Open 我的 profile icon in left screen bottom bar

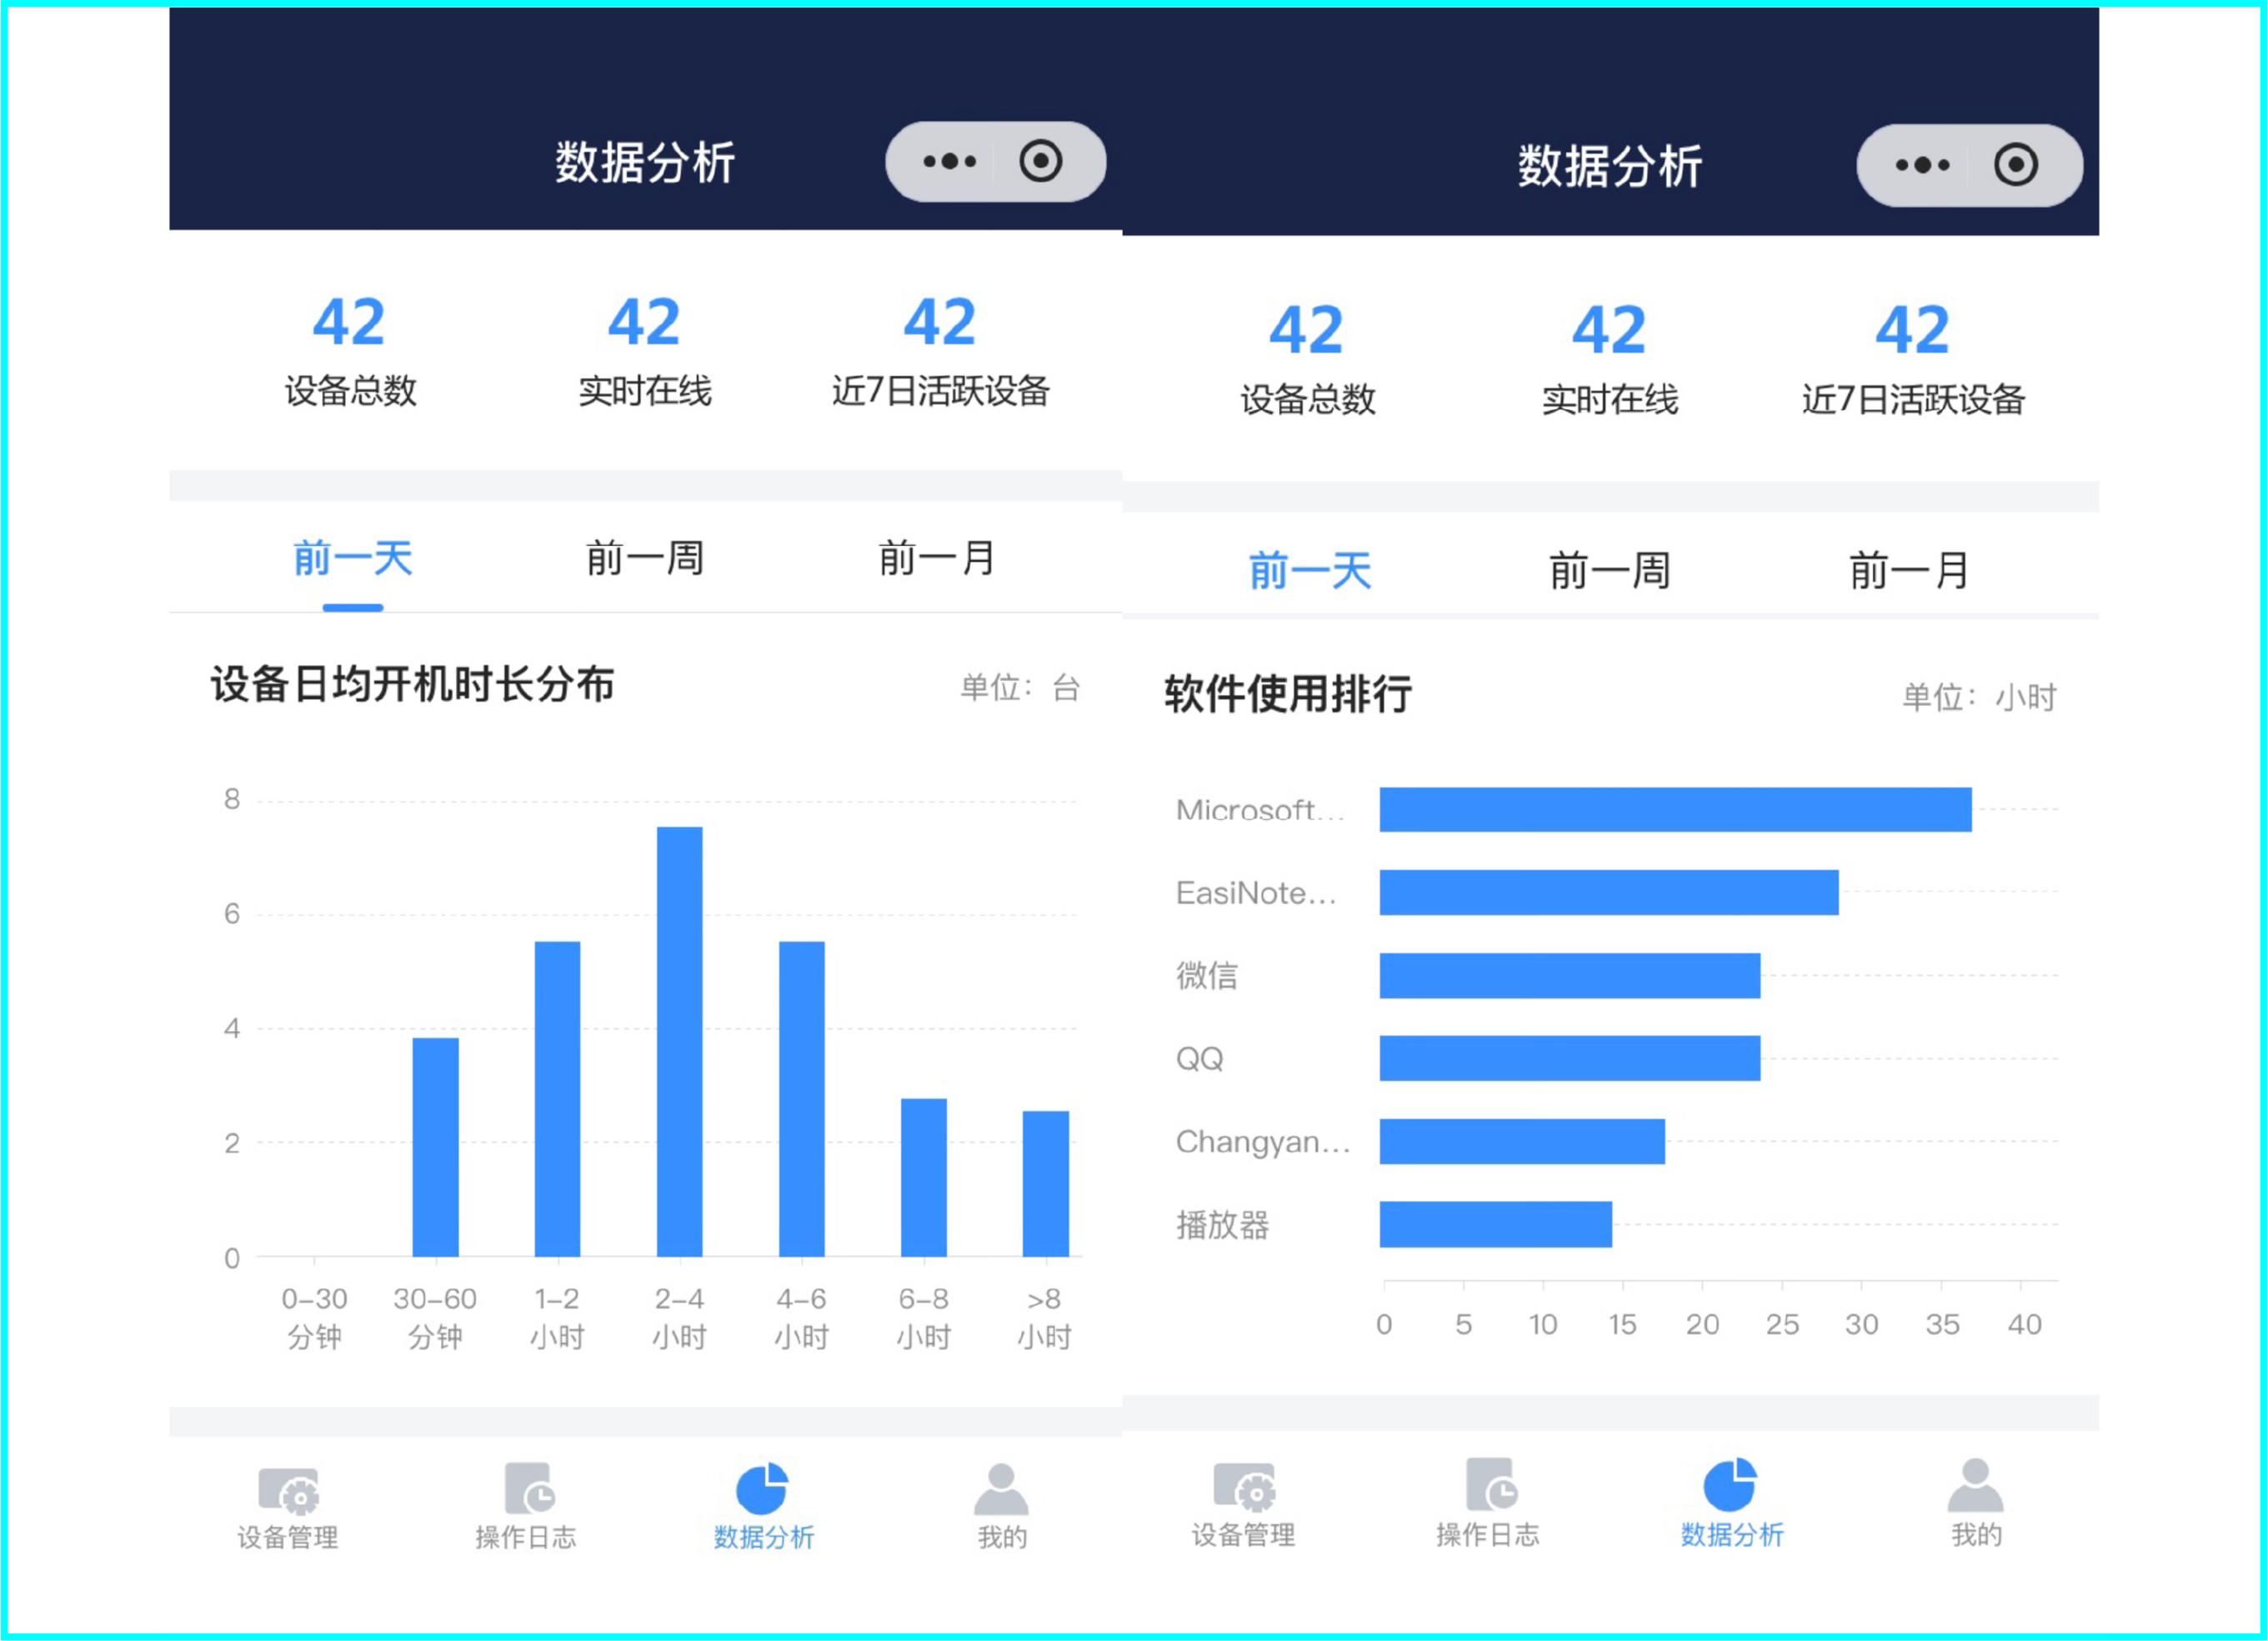point(1001,1489)
